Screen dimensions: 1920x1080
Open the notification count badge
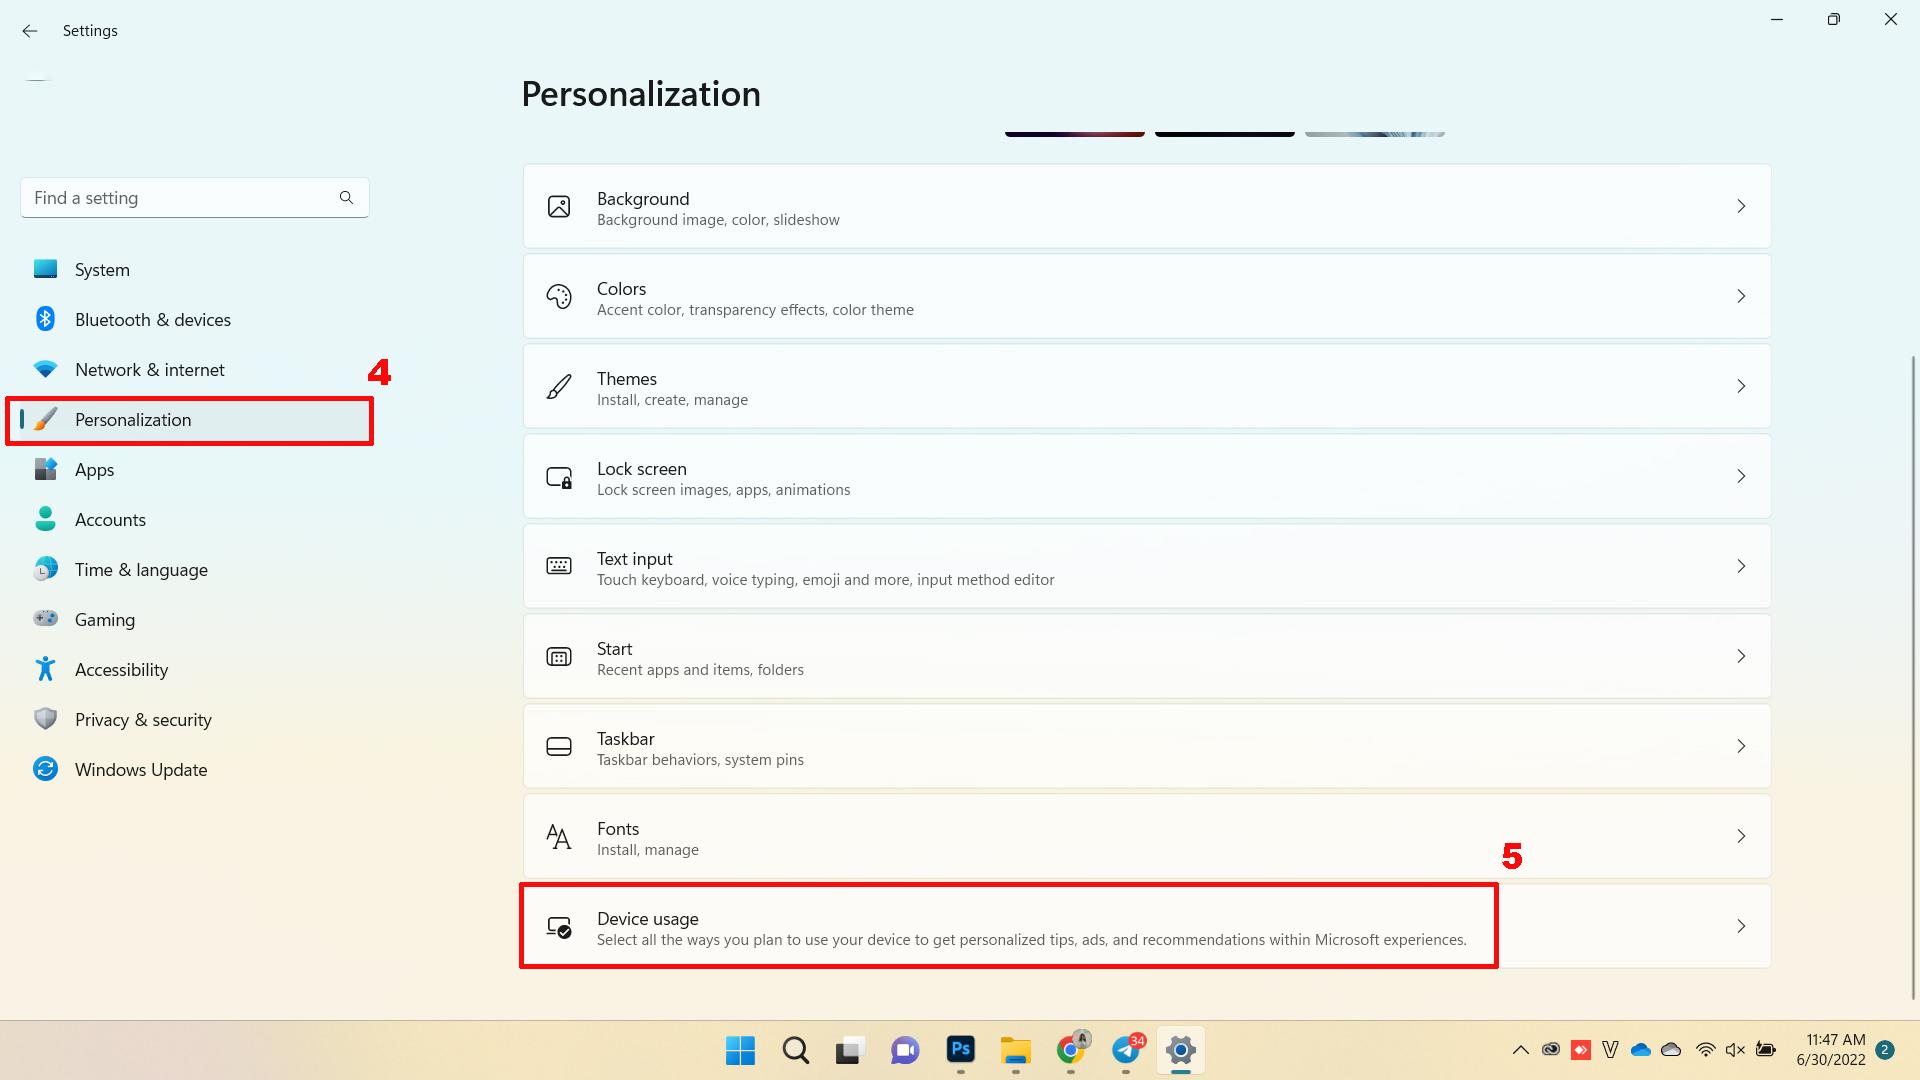[x=1885, y=1050]
